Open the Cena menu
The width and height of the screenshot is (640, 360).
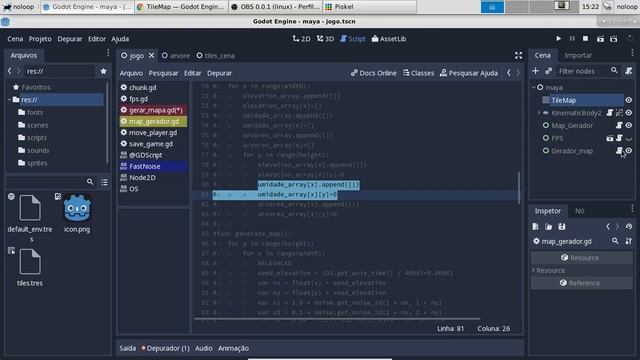pyautogui.click(x=15, y=39)
